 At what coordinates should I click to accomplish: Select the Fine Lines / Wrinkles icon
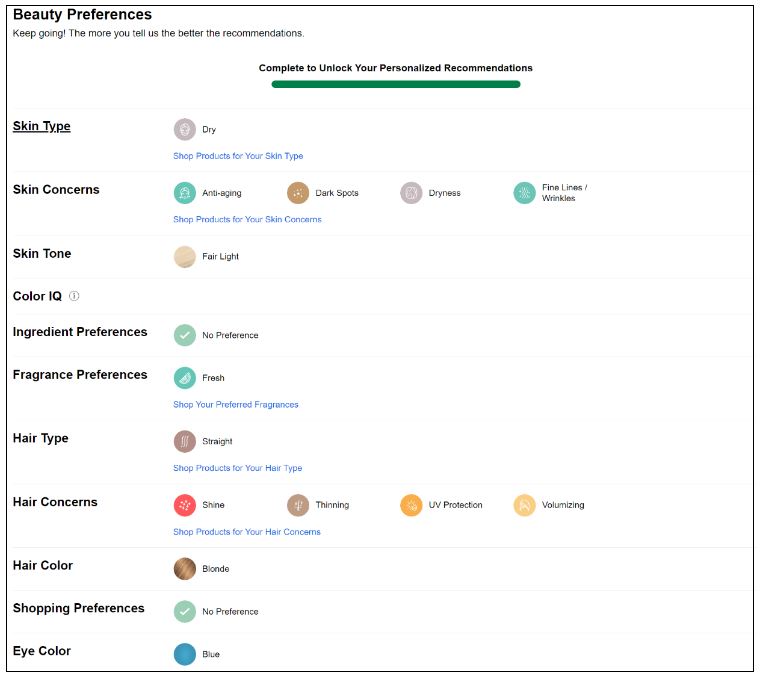pos(525,193)
